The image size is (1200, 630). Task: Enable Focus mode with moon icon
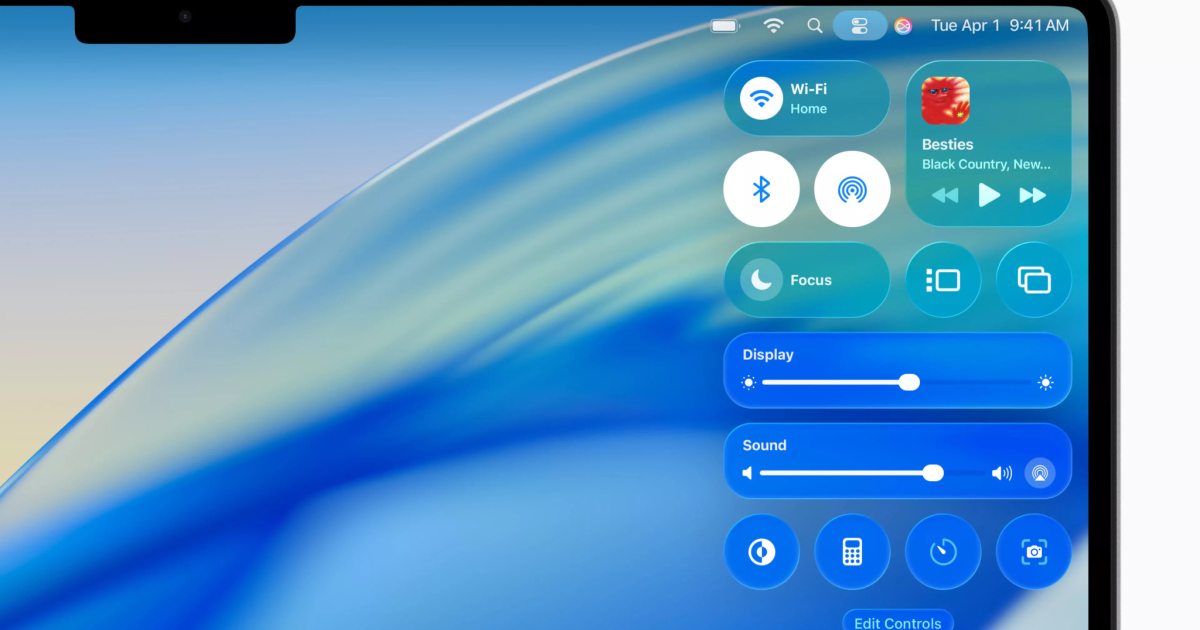pyautogui.click(x=762, y=280)
